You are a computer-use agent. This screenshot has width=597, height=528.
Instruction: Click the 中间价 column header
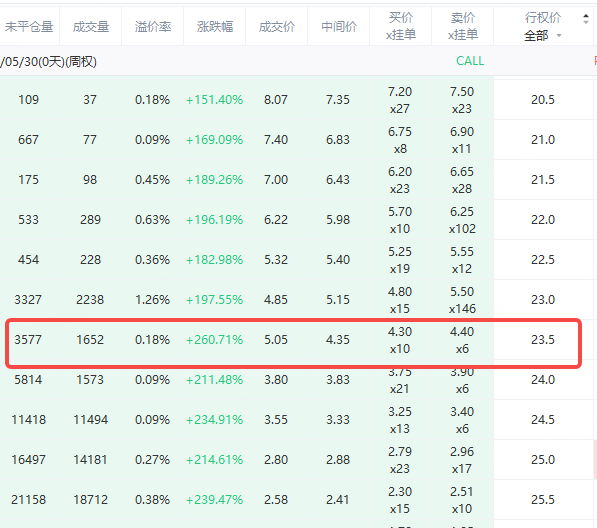tap(338, 27)
